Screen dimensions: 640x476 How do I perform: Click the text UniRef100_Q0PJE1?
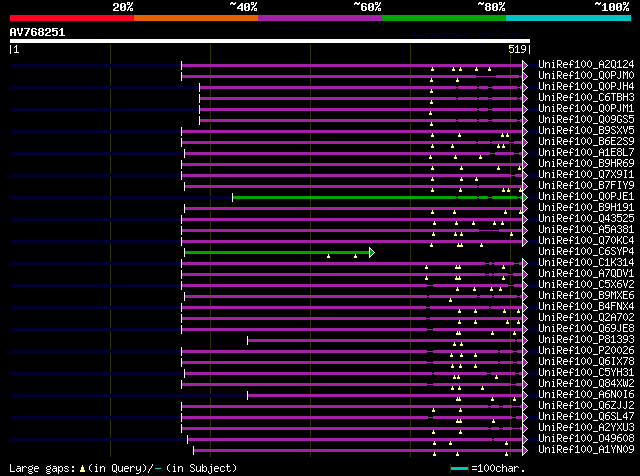[586, 197]
